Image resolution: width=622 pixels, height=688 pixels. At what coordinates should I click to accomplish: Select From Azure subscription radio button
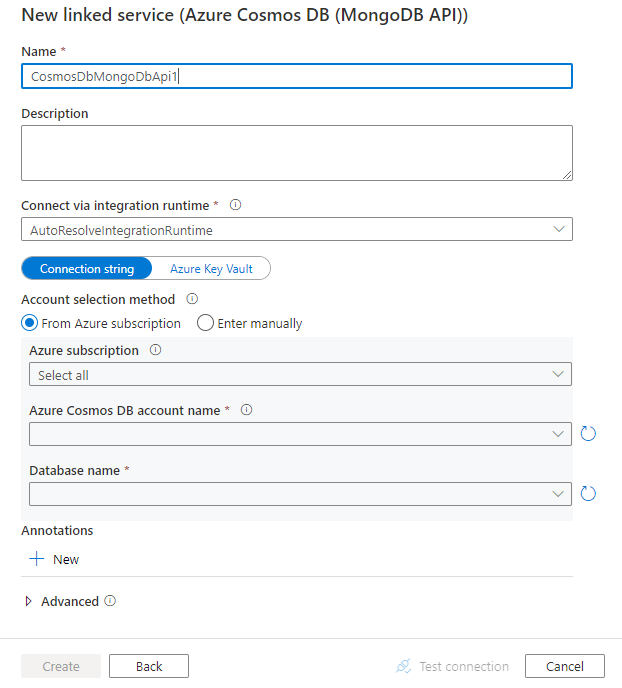[x=30, y=323]
